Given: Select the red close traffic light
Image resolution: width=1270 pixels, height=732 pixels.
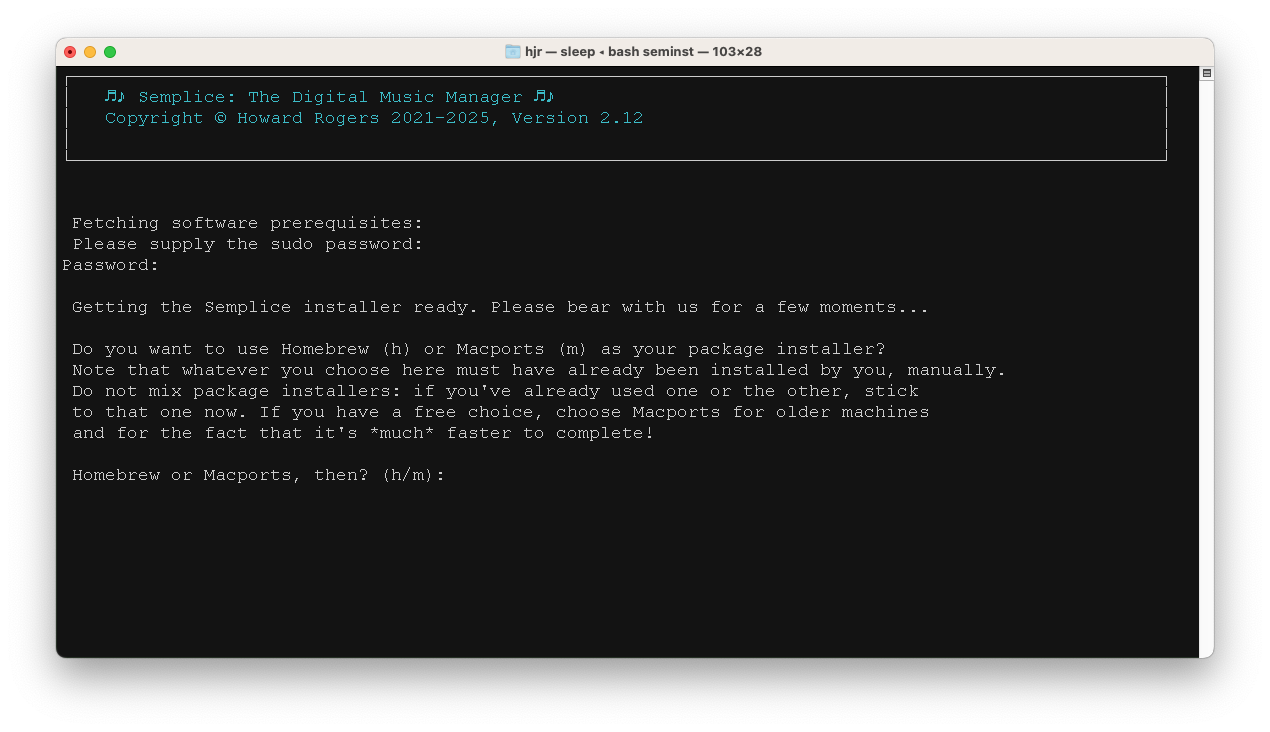Looking at the screenshot, I should click(x=70, y=51).
